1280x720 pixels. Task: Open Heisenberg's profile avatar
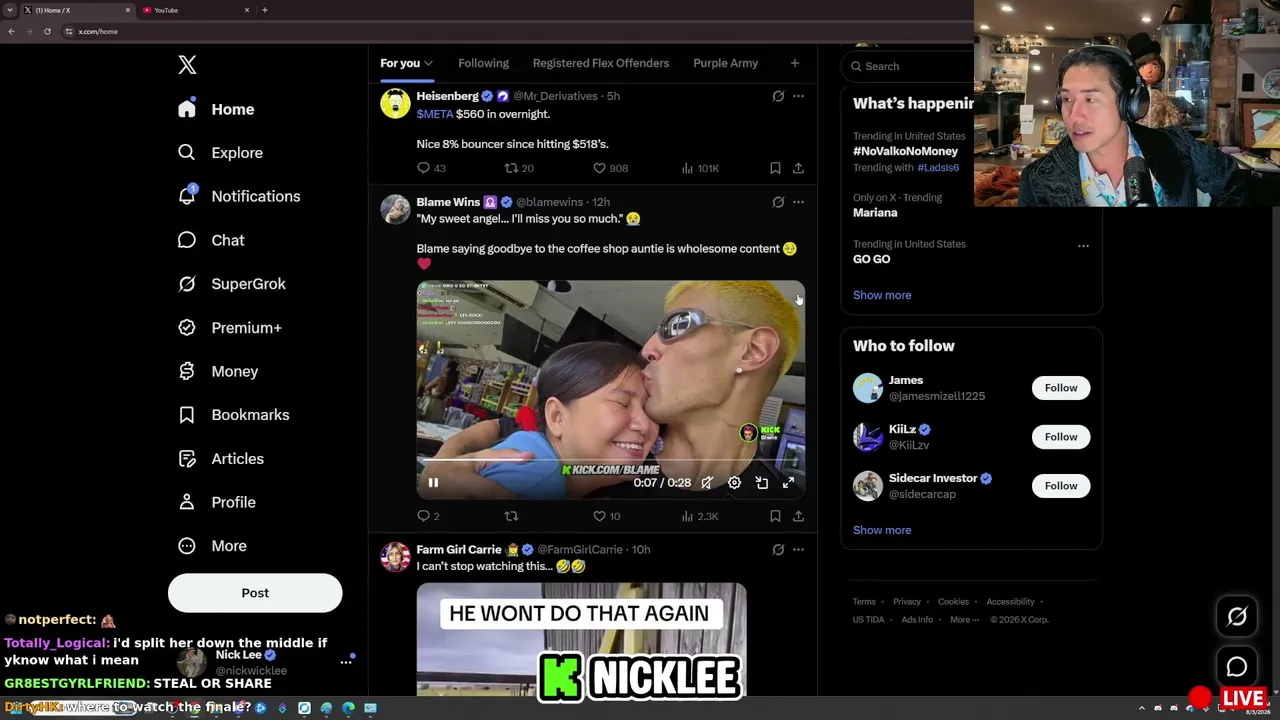[x=395, y=104]
